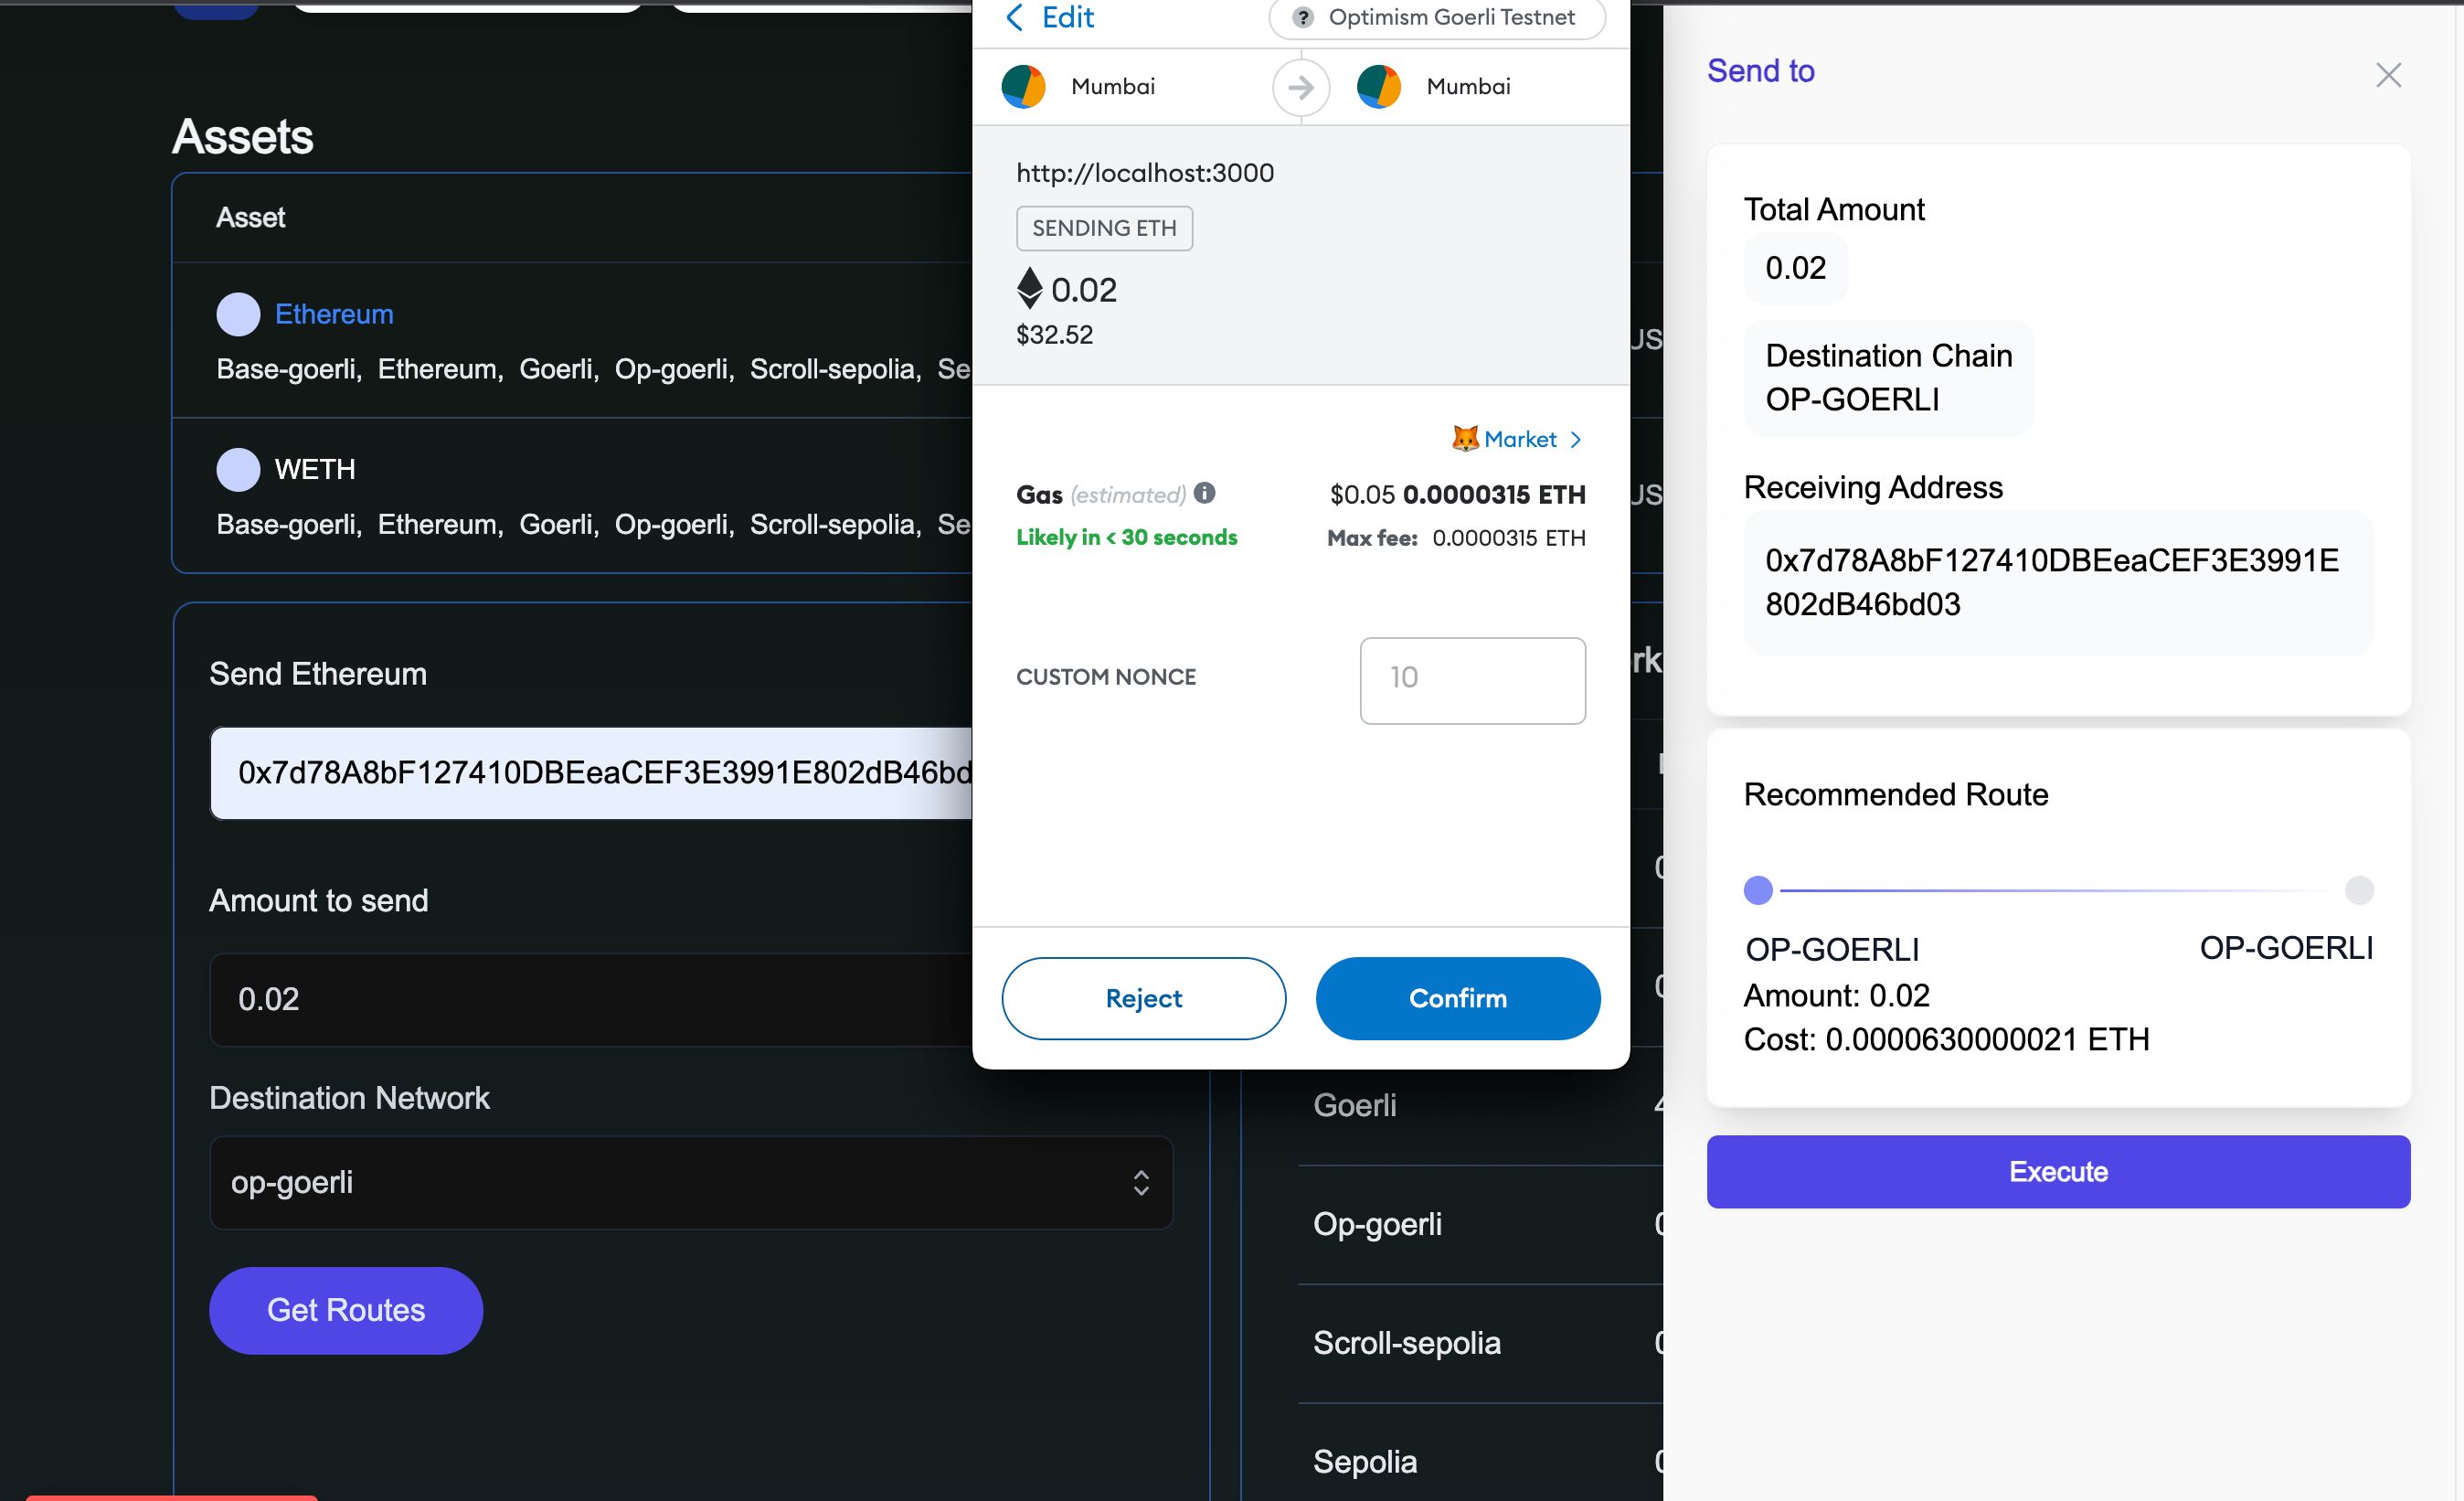Image resolution: width=2464 pixels, height=1501 pixels.
Task: Select the Goerli network row
Action: (x=1480, y=1105)
